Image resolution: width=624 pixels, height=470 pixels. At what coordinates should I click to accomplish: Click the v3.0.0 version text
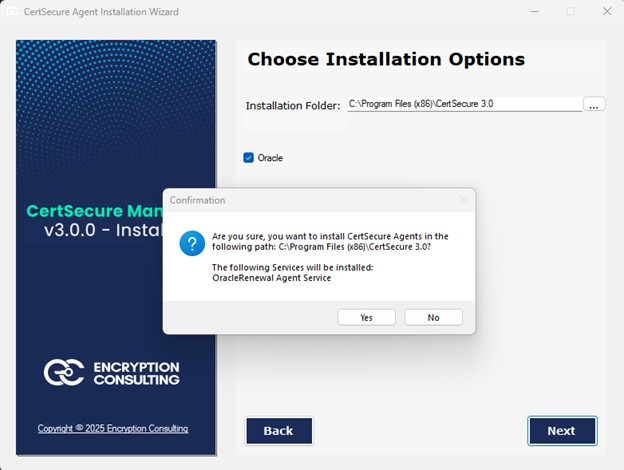pyautogui.click(x=103, y=230)
